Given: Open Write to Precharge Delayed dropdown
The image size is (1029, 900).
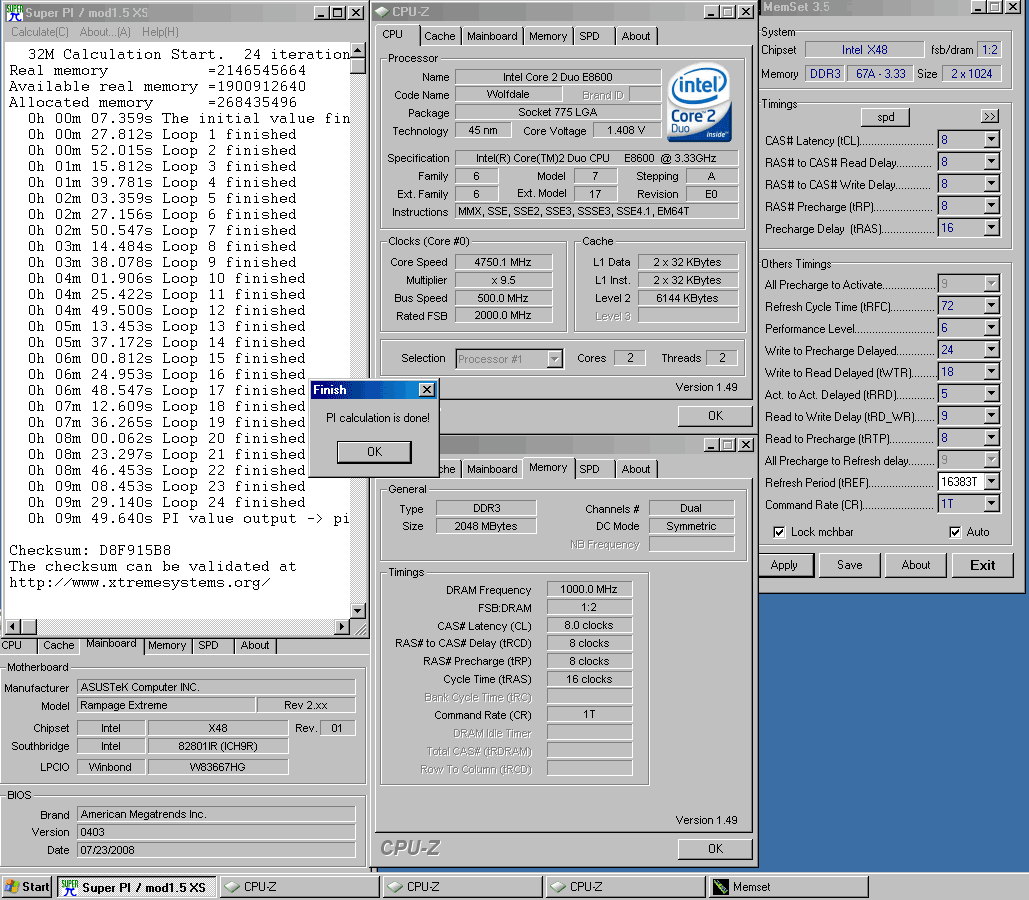Looking at the screenshot, I should [992, 349].
